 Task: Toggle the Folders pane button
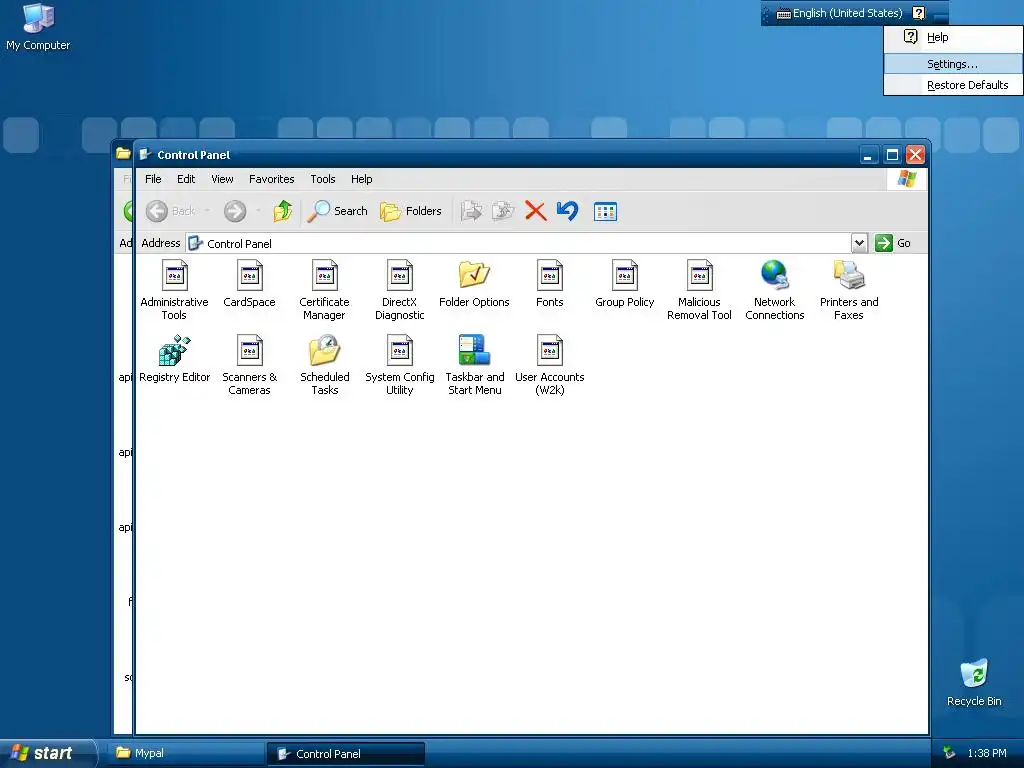point(411,211)
